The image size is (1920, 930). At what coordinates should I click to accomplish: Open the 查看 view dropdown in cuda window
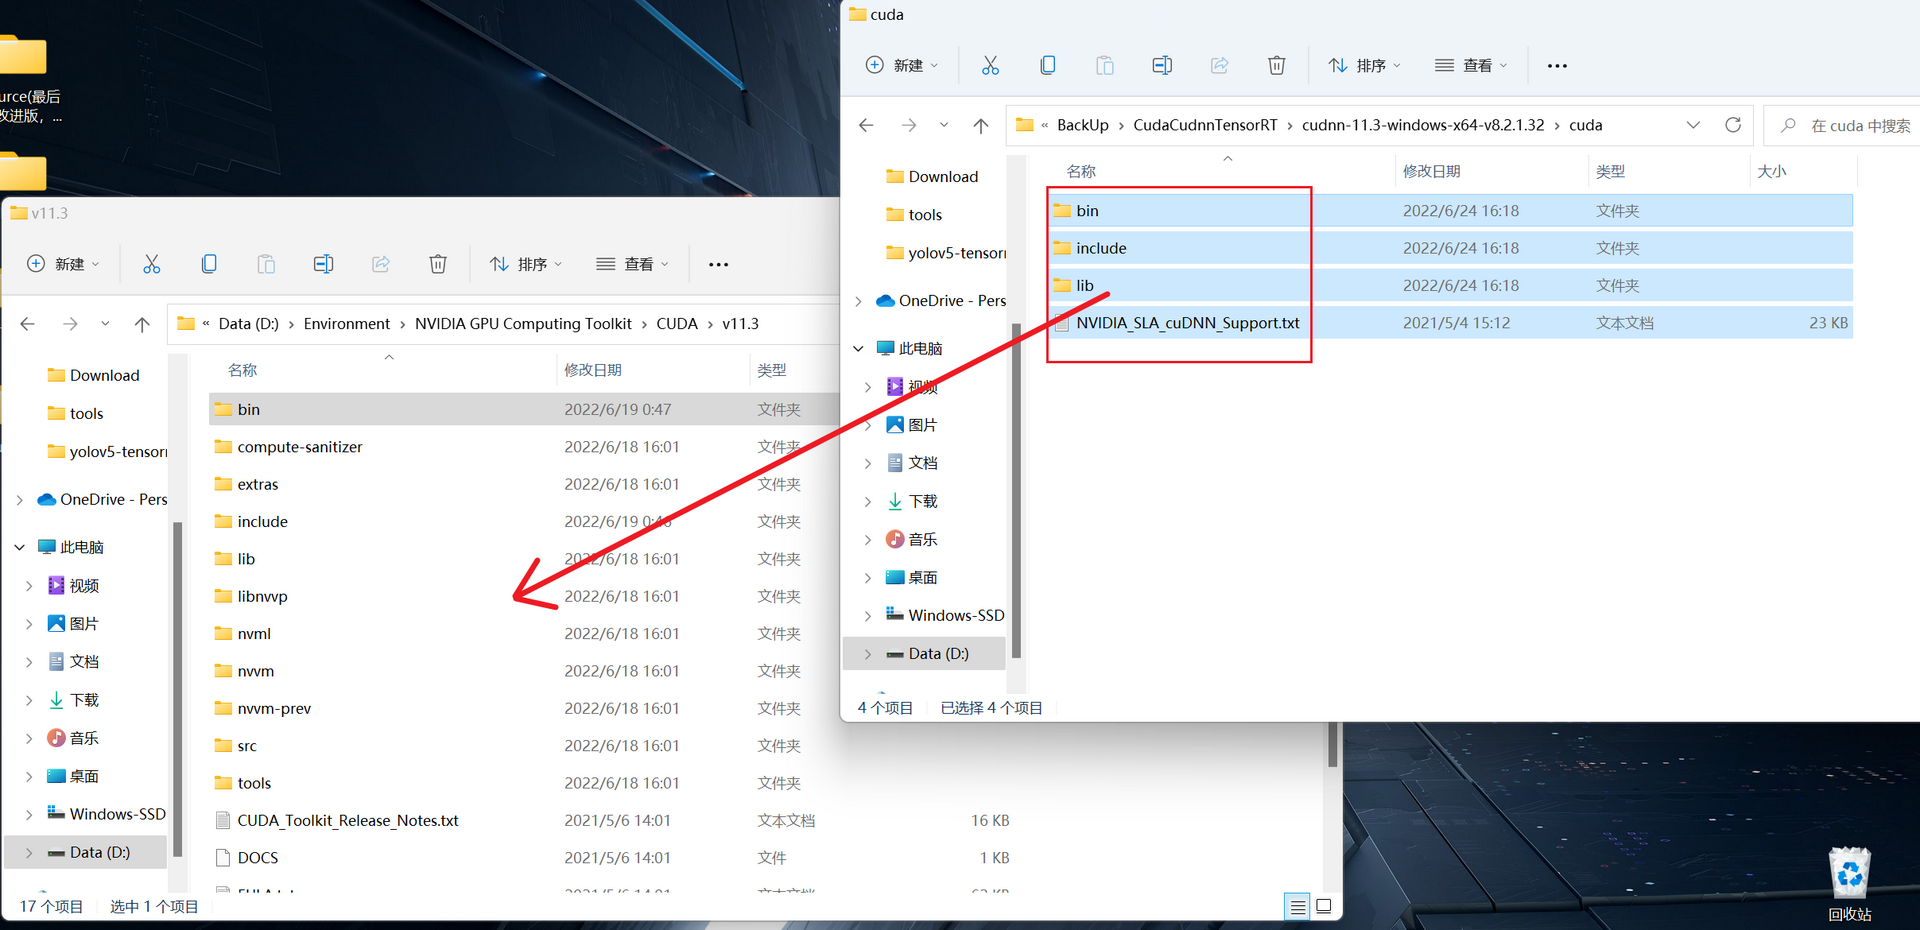point(1471,65)
